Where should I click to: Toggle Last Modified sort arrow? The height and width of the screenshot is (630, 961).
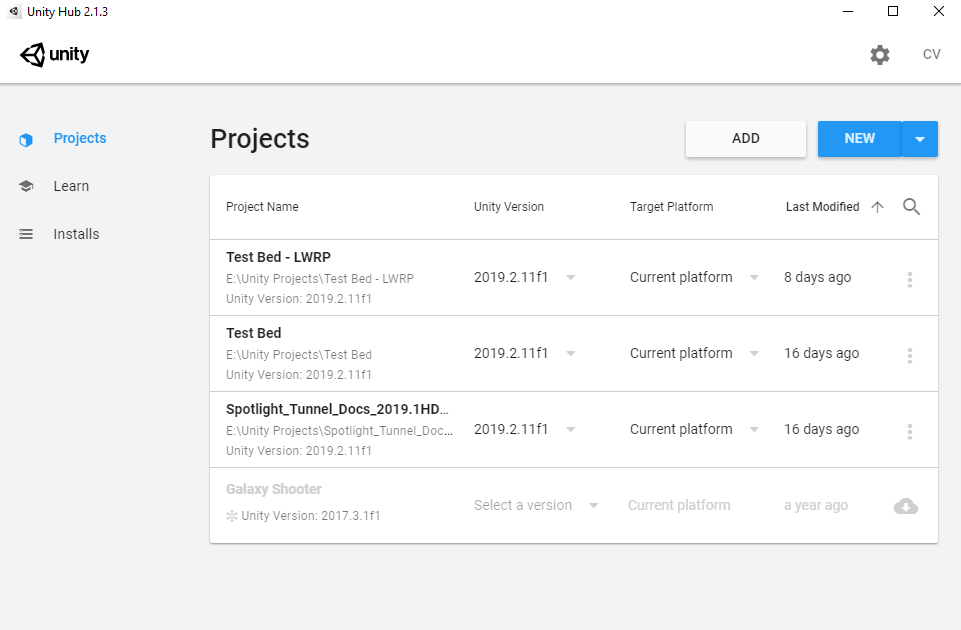point(877,207)
